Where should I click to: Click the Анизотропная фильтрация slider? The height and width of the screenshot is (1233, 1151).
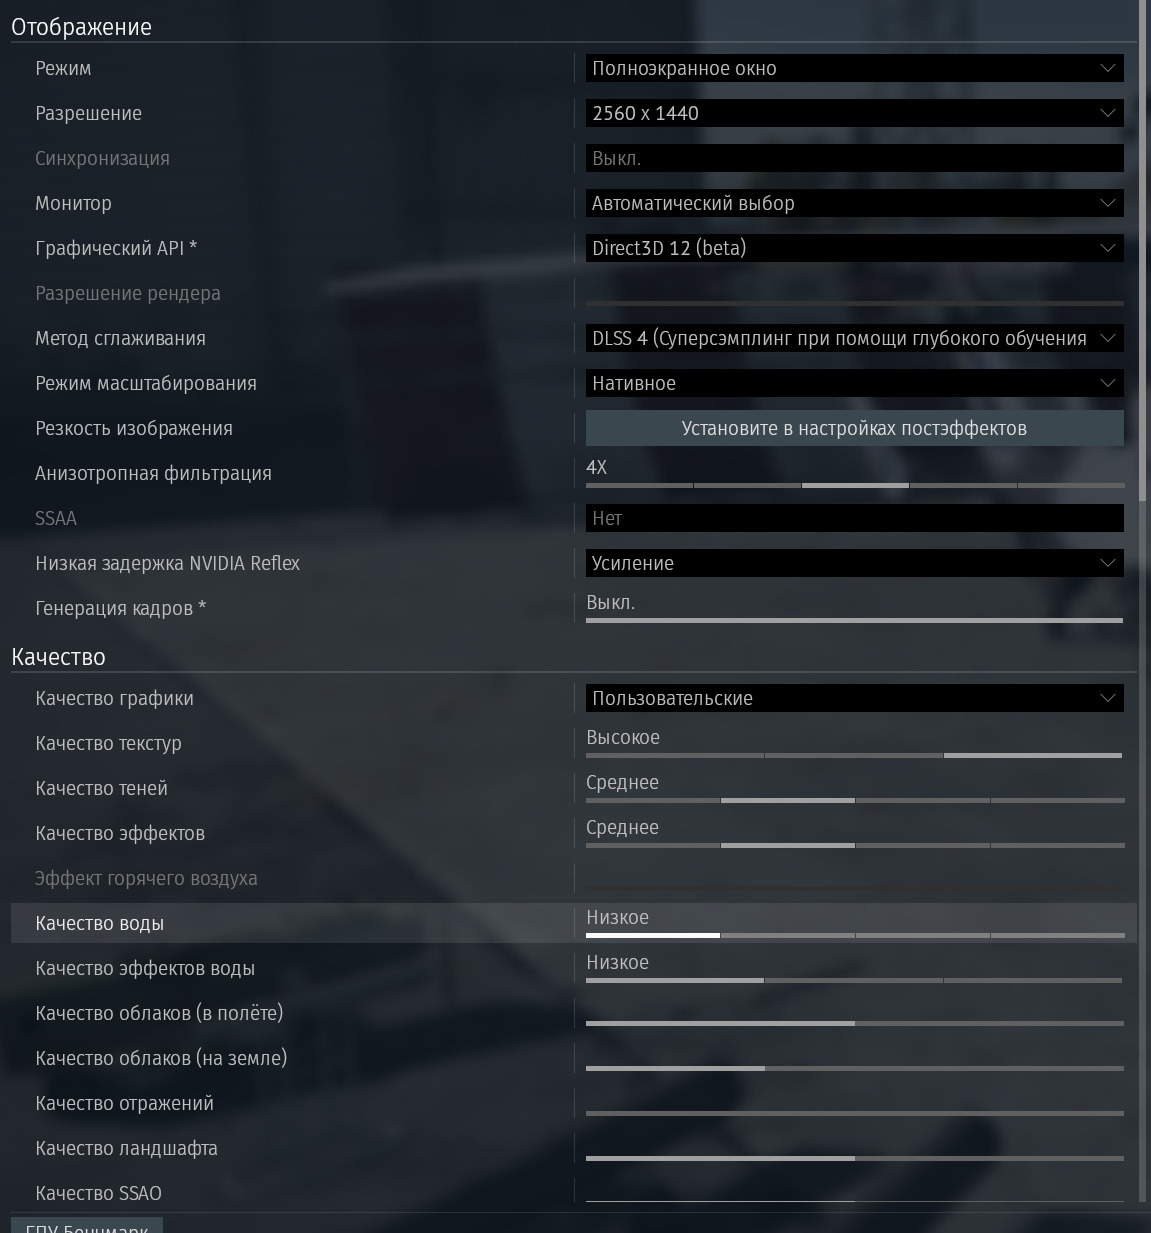click(x=855, y=485)
